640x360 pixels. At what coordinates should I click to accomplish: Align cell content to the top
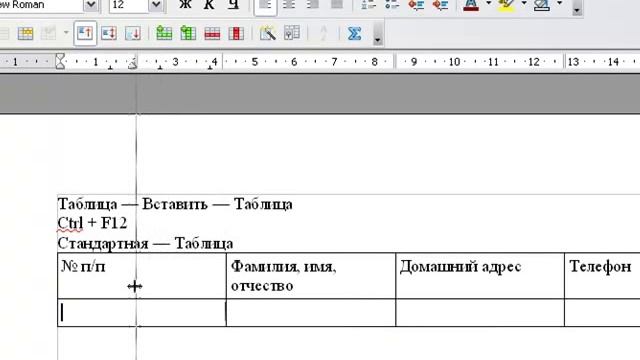[85, 33]
